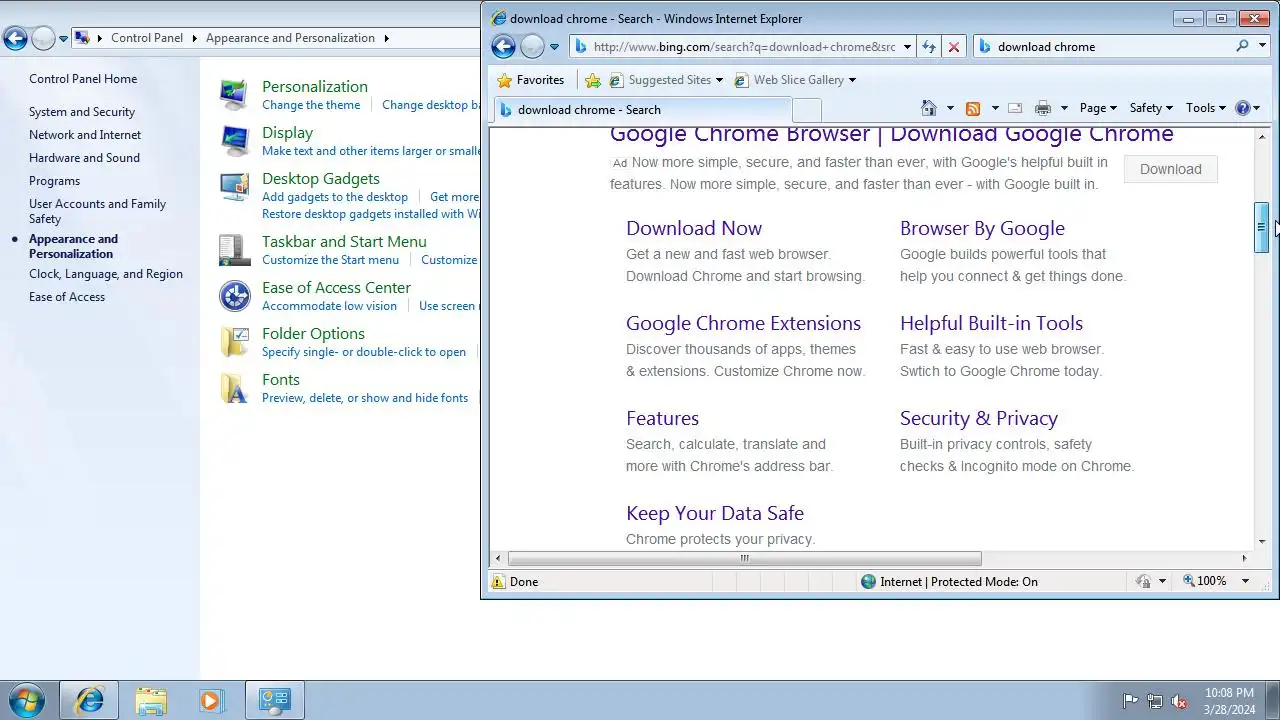Click the Control Panel back arrow button
The image size is (1280, 720).
15,38
